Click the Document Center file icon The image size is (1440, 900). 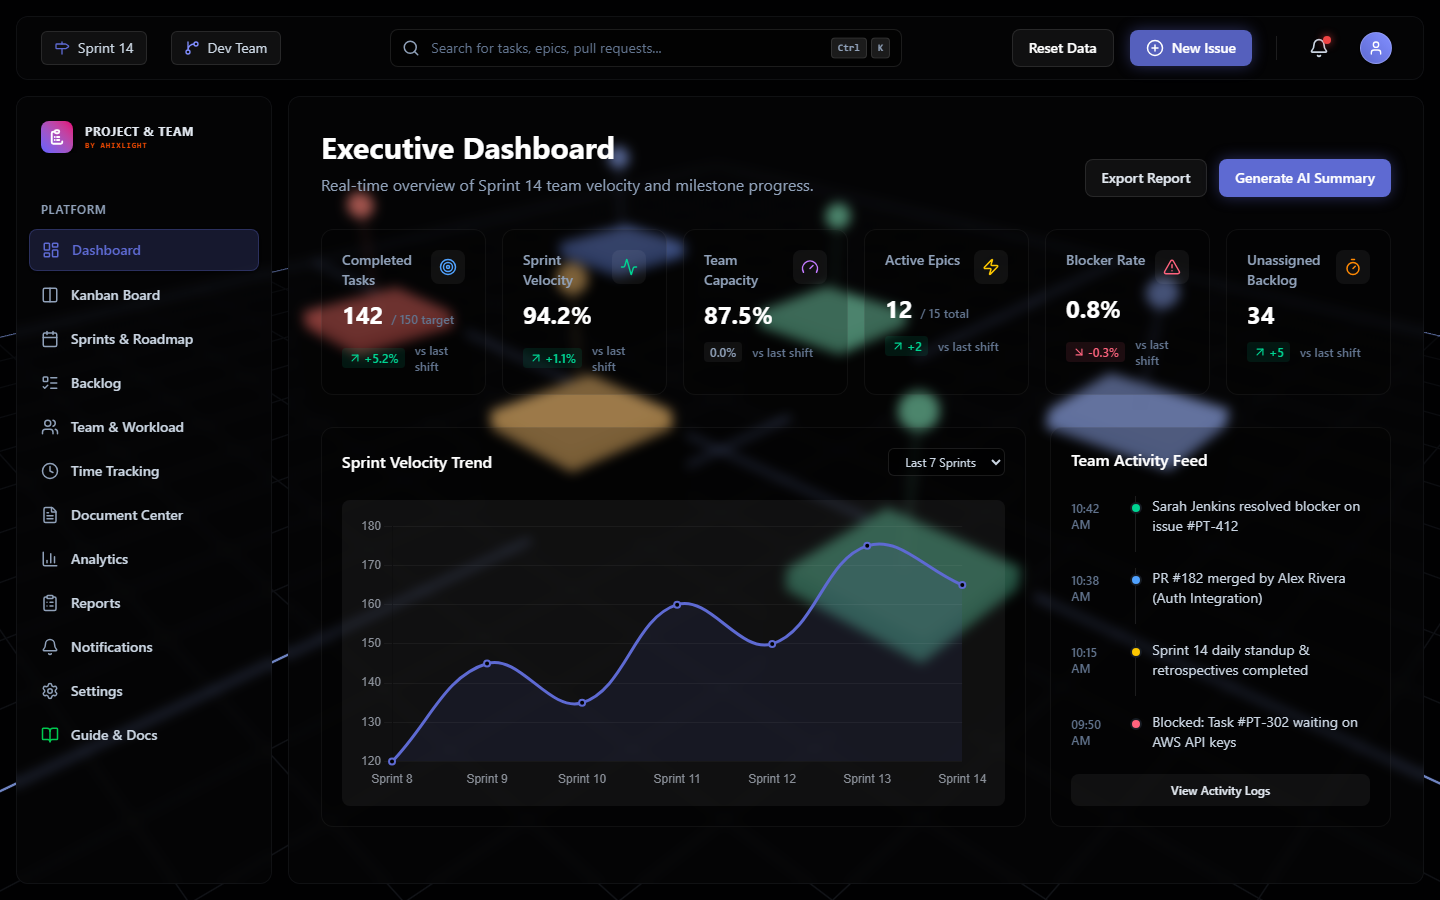pos(50,515)
